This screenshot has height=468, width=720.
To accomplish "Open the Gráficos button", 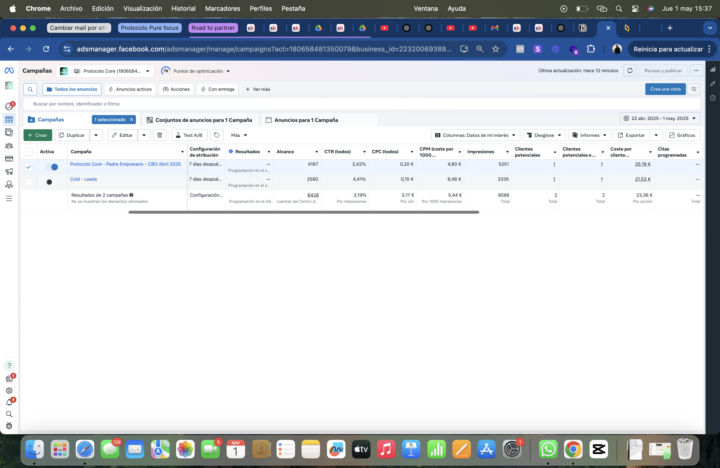I will pos(682,135).
